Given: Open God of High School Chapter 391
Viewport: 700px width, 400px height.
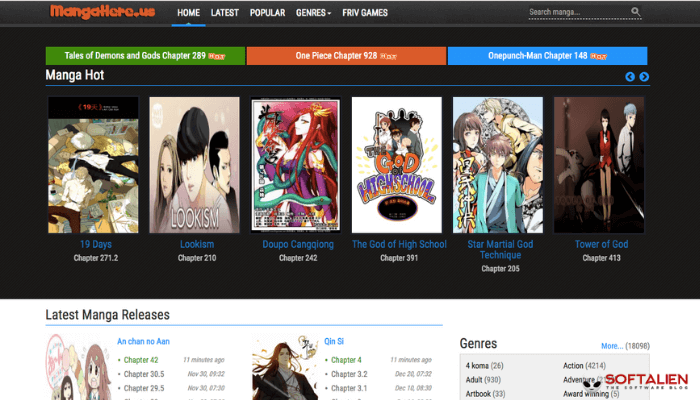Looking at the screenshot, I should [399, 258].
